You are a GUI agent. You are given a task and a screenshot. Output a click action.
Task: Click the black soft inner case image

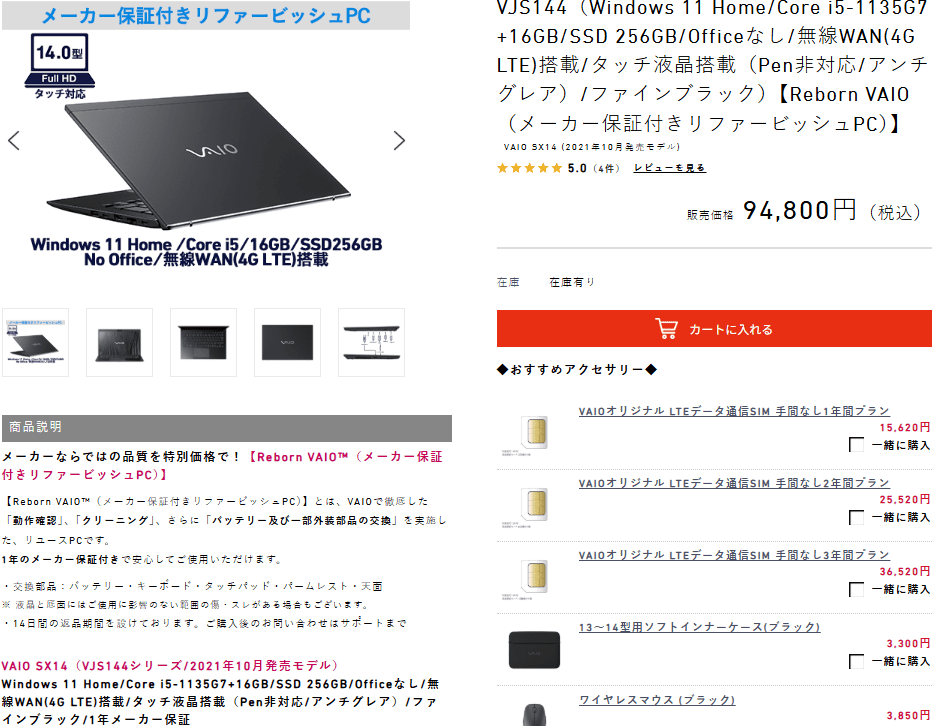coord(534,650)
